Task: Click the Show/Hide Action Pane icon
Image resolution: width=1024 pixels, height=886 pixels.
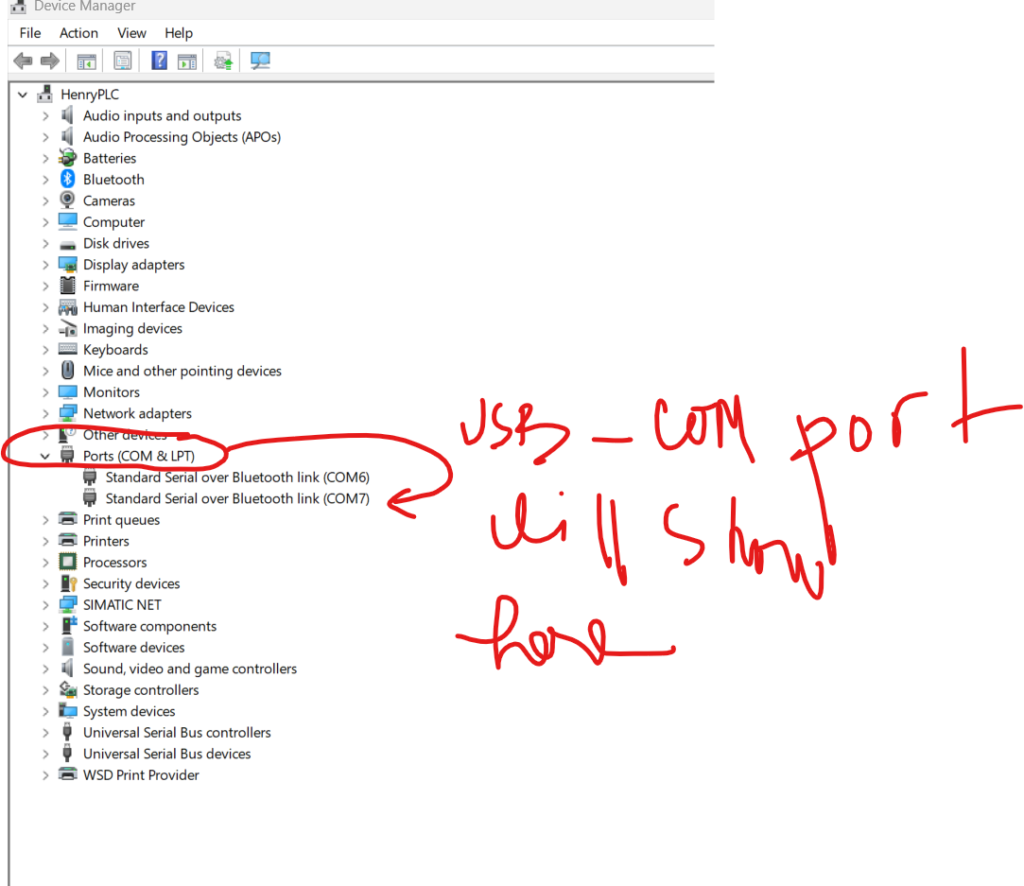Action: (187, 62)
